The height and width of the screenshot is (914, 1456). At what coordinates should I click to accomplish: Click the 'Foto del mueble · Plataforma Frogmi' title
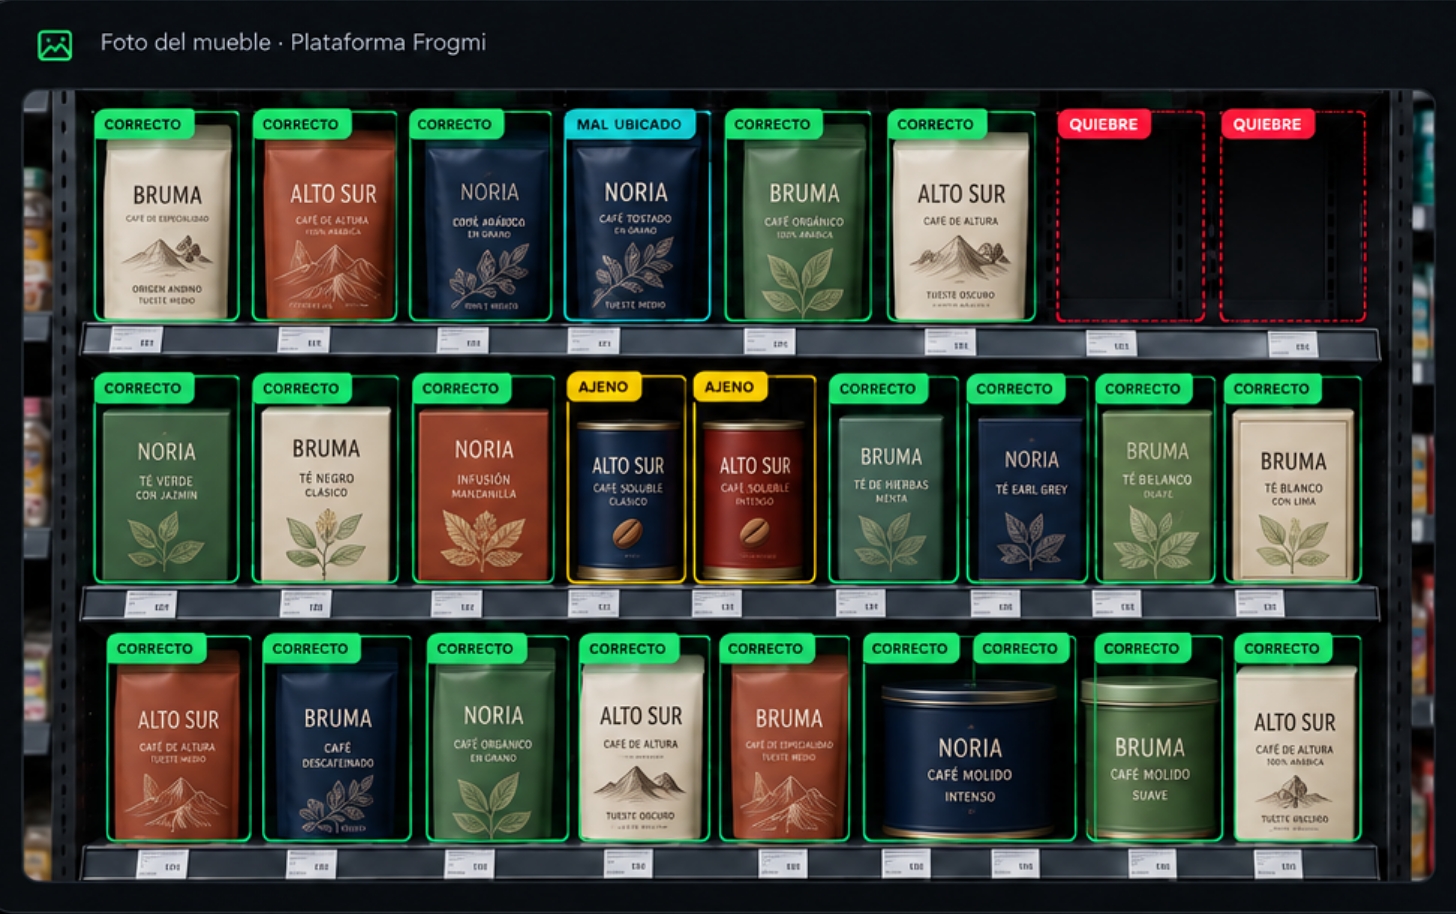[293, 42]
